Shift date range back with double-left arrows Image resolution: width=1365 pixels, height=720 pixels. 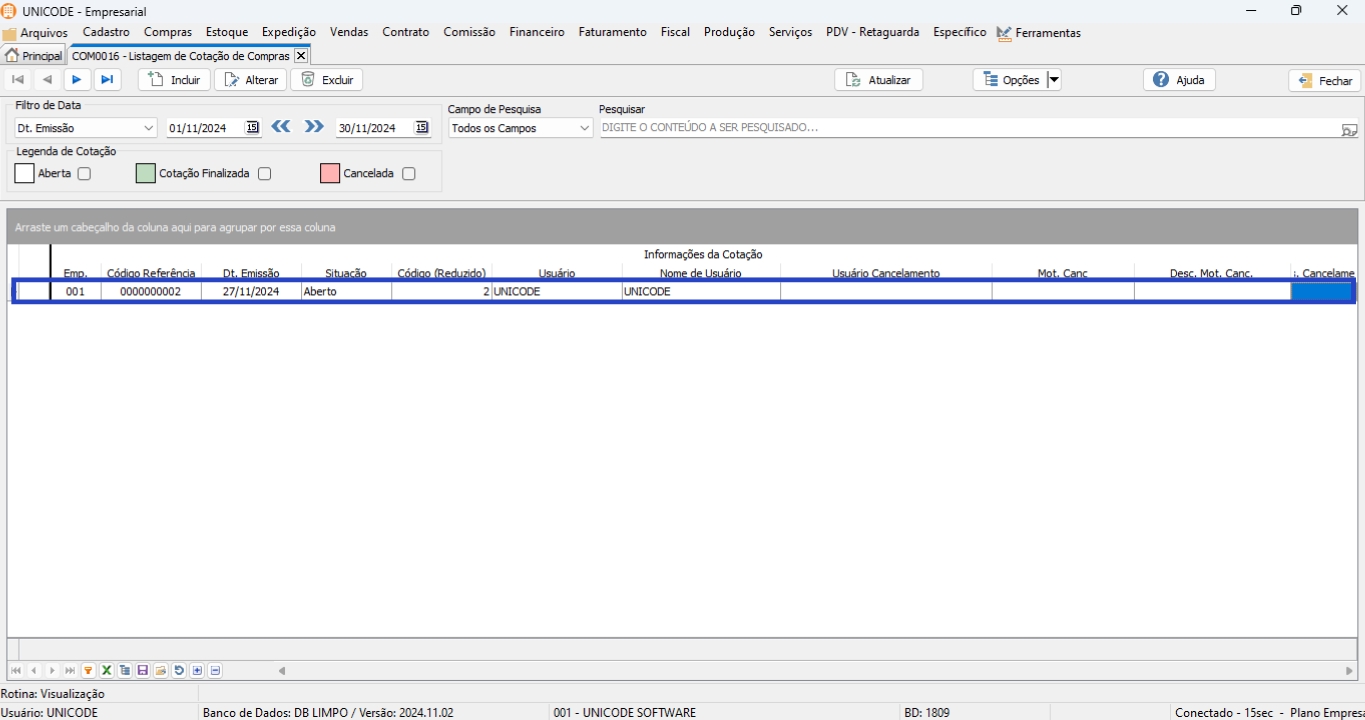(x=281, y=127)
